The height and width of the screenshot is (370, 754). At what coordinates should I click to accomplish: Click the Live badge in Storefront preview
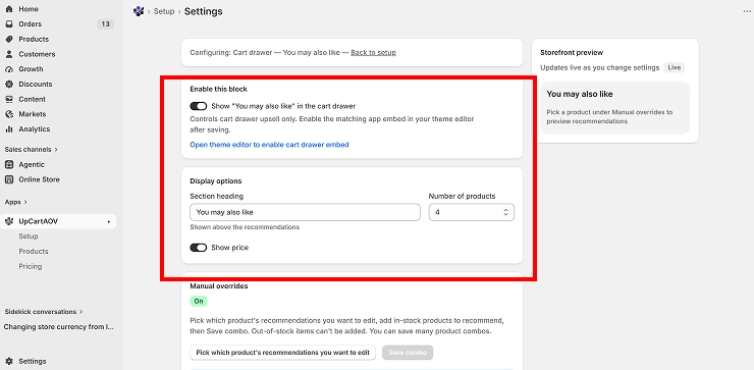[674, 67]
